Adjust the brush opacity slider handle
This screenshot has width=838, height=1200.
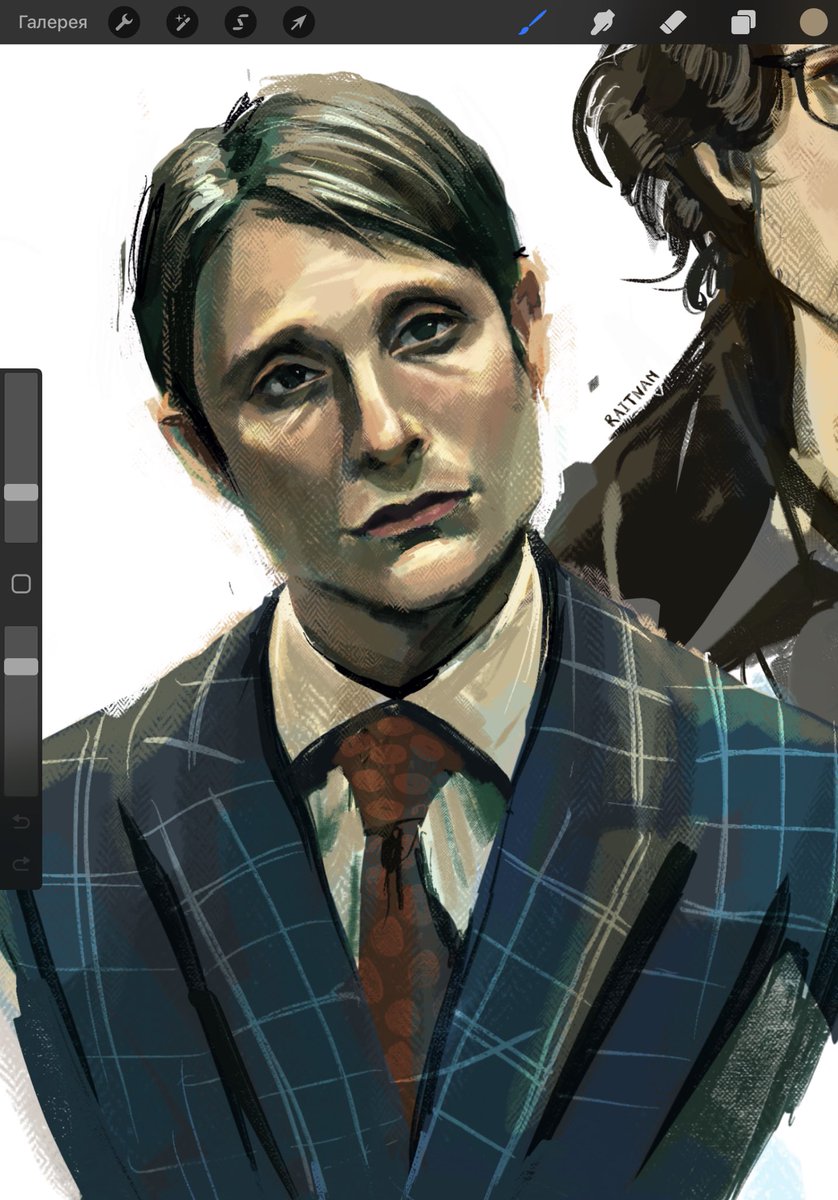click(x=21, y=666)
